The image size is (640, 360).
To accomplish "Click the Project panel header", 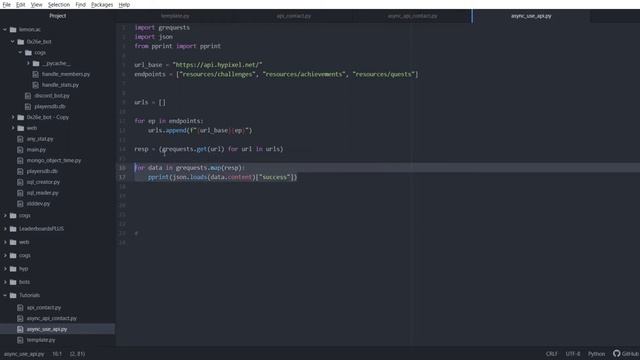I will tap(58, 16).
